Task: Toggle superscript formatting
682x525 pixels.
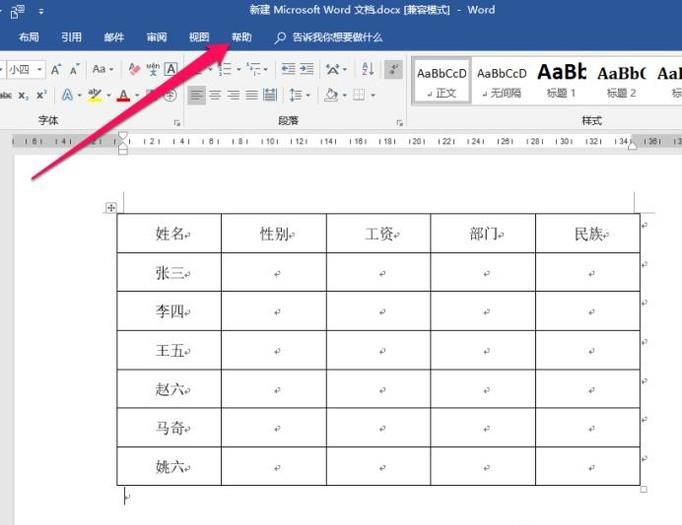Action: tap(41, 95)
